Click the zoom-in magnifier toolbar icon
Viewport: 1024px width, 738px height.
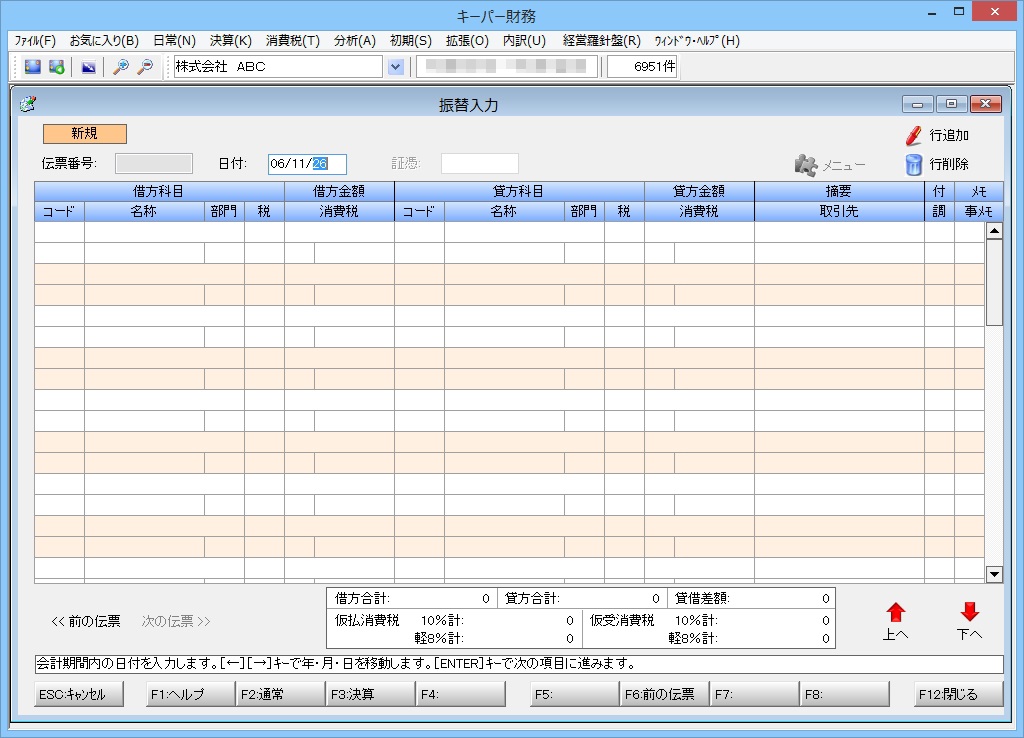coord(121,67)
